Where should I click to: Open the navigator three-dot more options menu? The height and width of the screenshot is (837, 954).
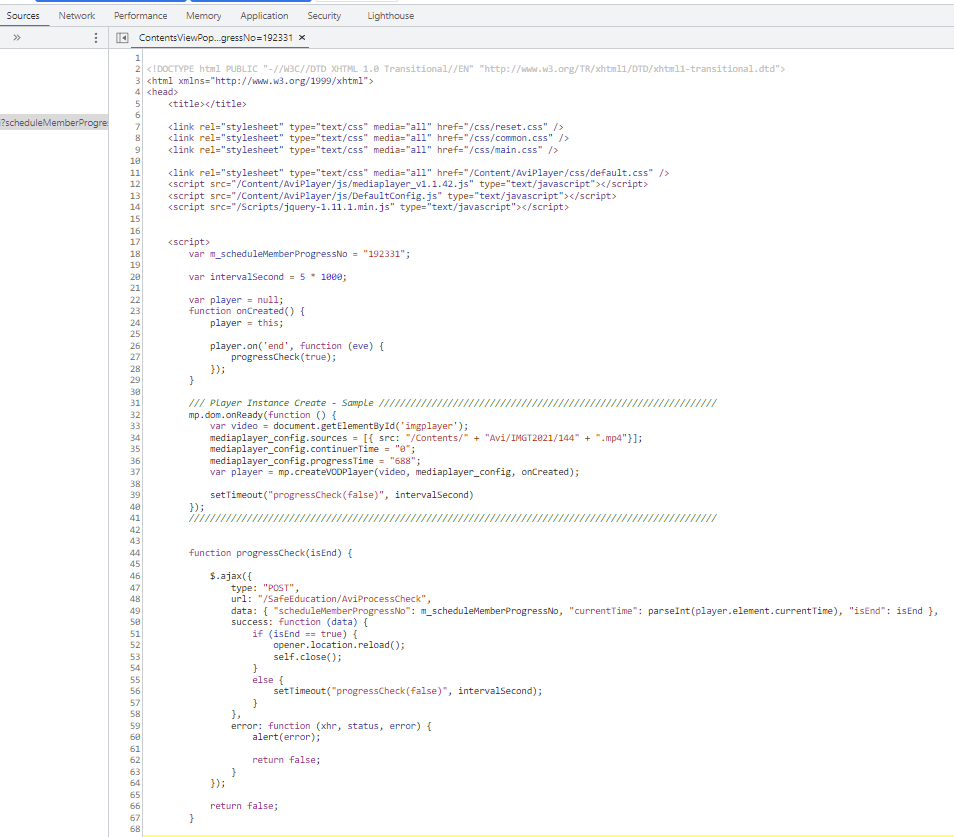(96, 38)
